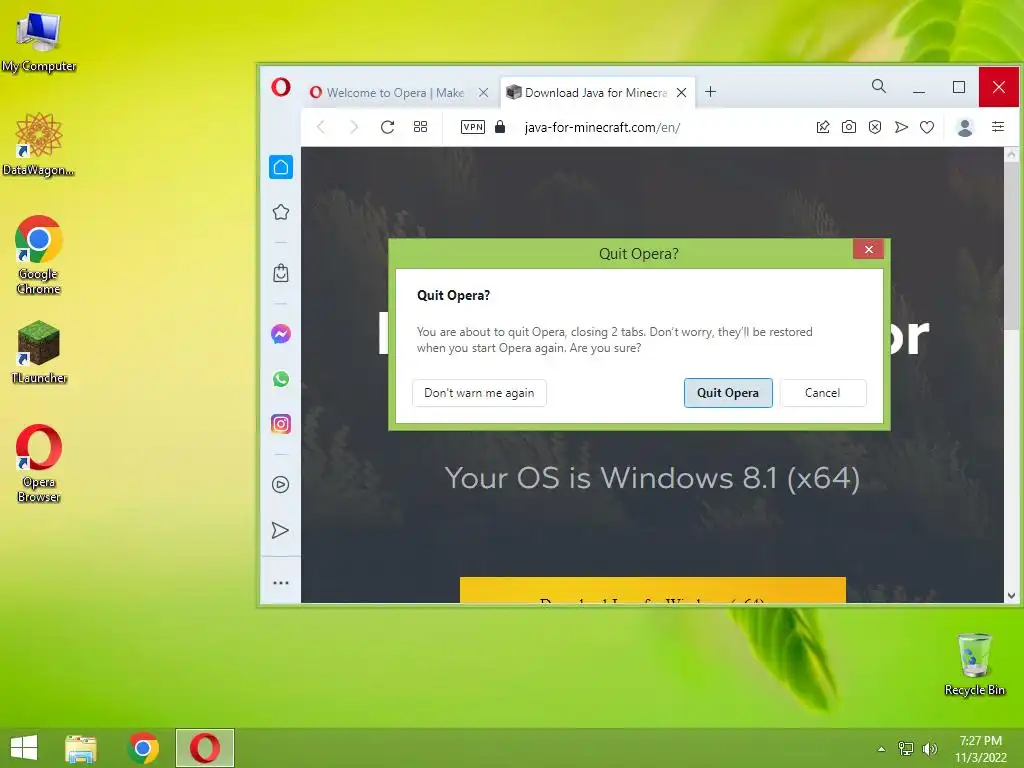This screenshot has width=1024, height=768.
Task: Open the Player icon in sidebar
Action: 281,485
